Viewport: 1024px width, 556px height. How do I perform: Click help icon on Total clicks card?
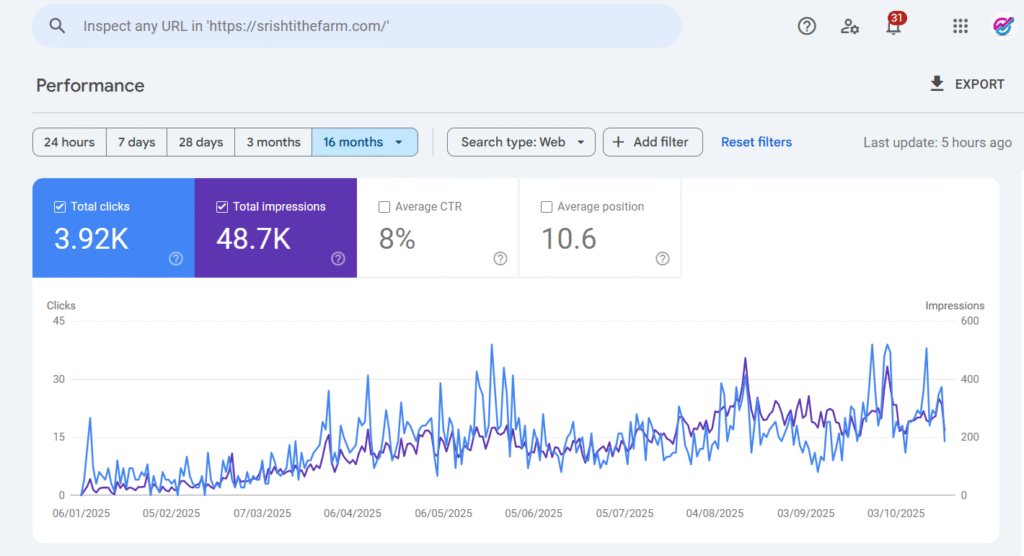tap(176, 259)
